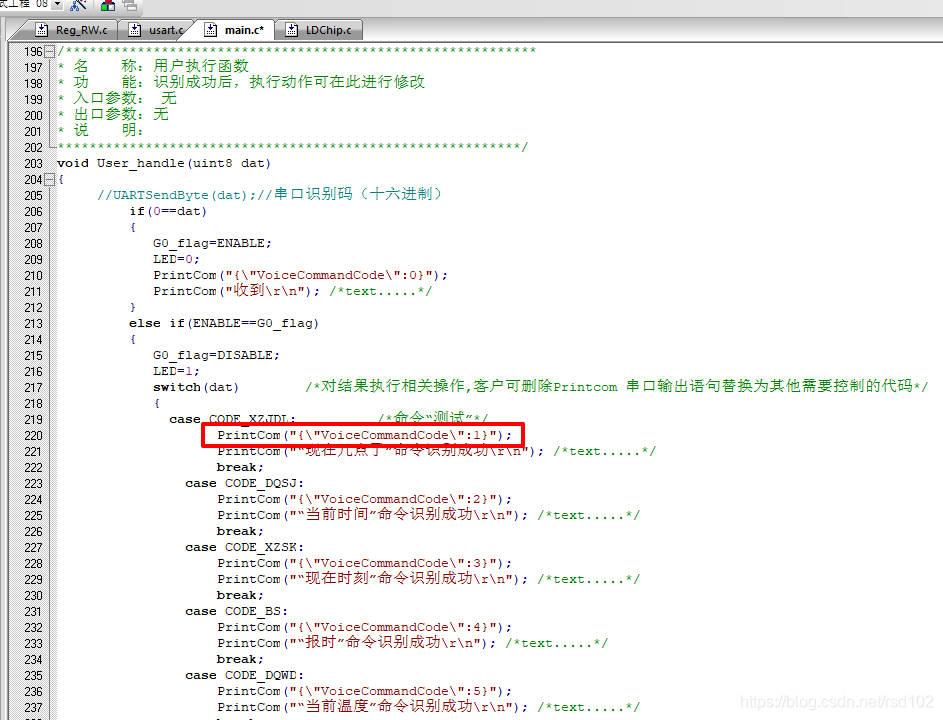Click the PrintCom("收到\r\n") line
This screenshot has height=720, width=943.
292,291
